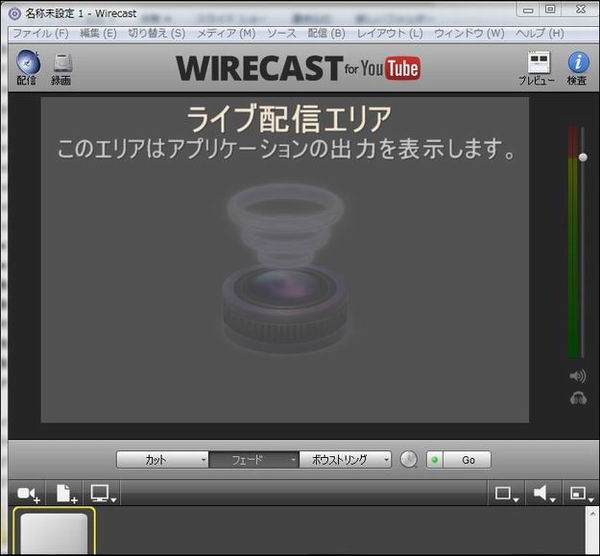Toggle the green AutoLive indicator
This screenshot has height=556, width=600.
[434, 460]
